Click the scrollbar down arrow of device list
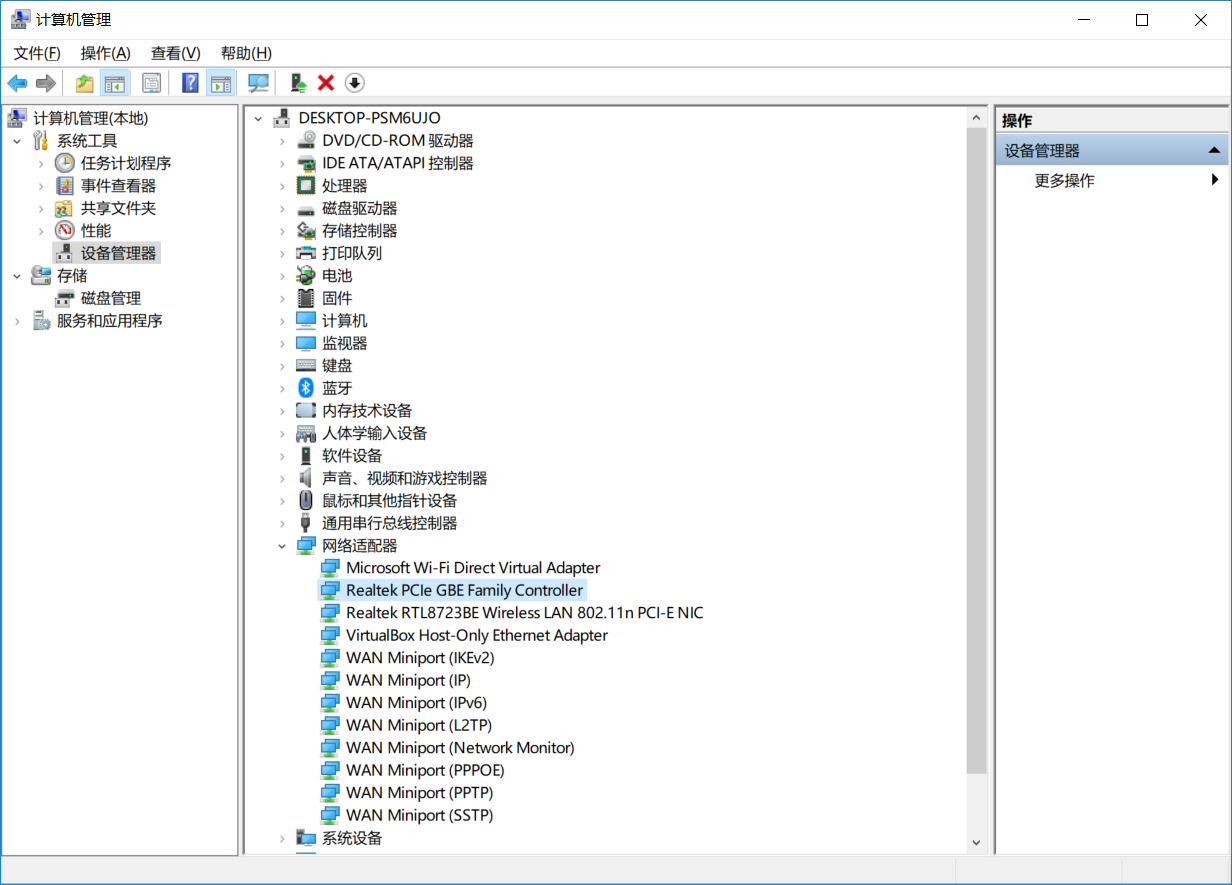Image resolution: width=1232 pixels, height=885 pixels. [977, 843]
